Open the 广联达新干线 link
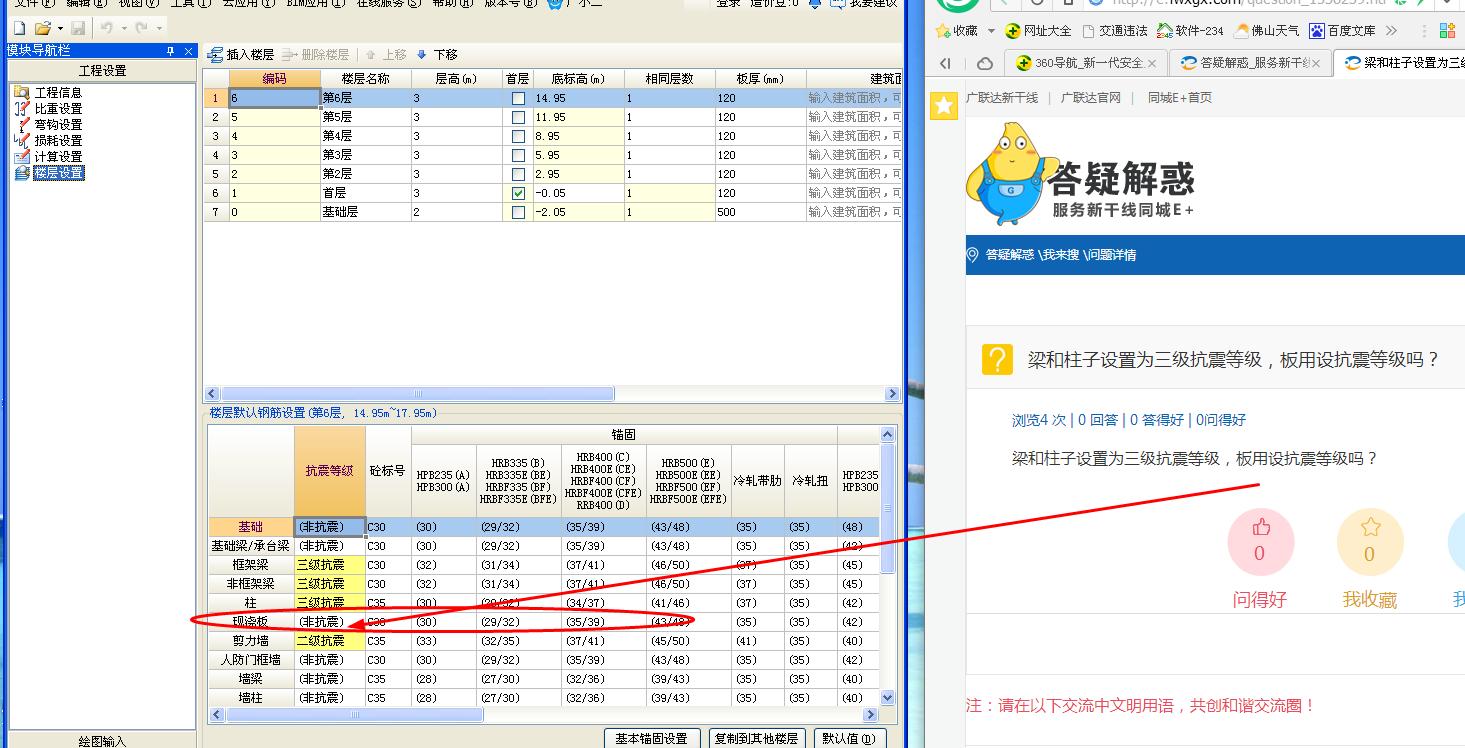Image resolution: width=1465 pixels, height=748 pixels. [1002, 97]
